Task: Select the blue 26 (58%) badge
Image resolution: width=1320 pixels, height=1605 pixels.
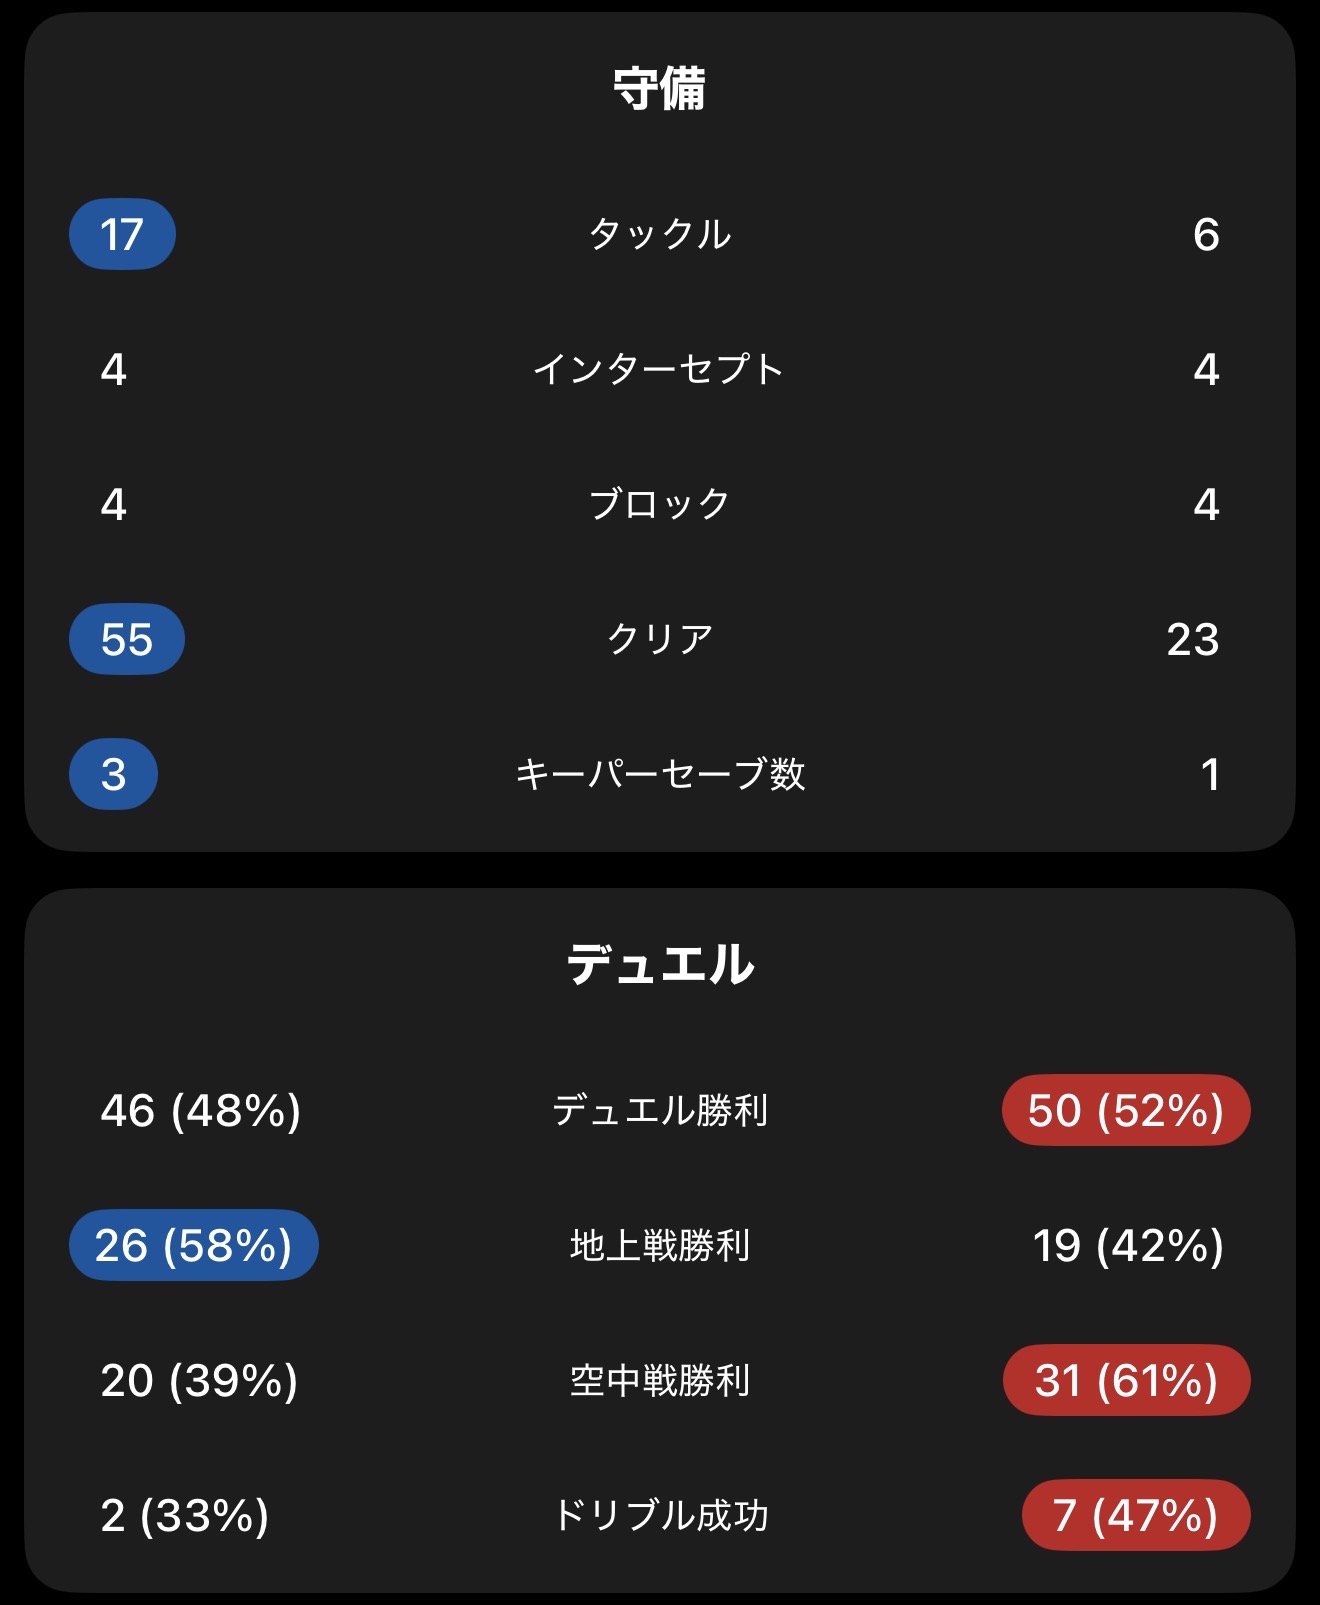Action: point(193,1246)
